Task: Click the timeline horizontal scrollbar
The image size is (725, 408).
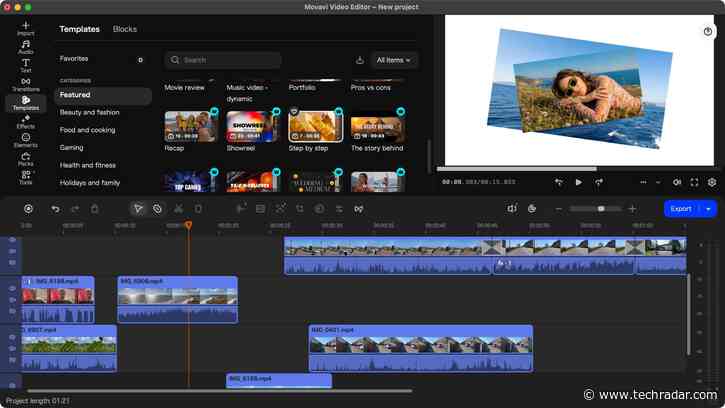Action: (x=219, y=391)
